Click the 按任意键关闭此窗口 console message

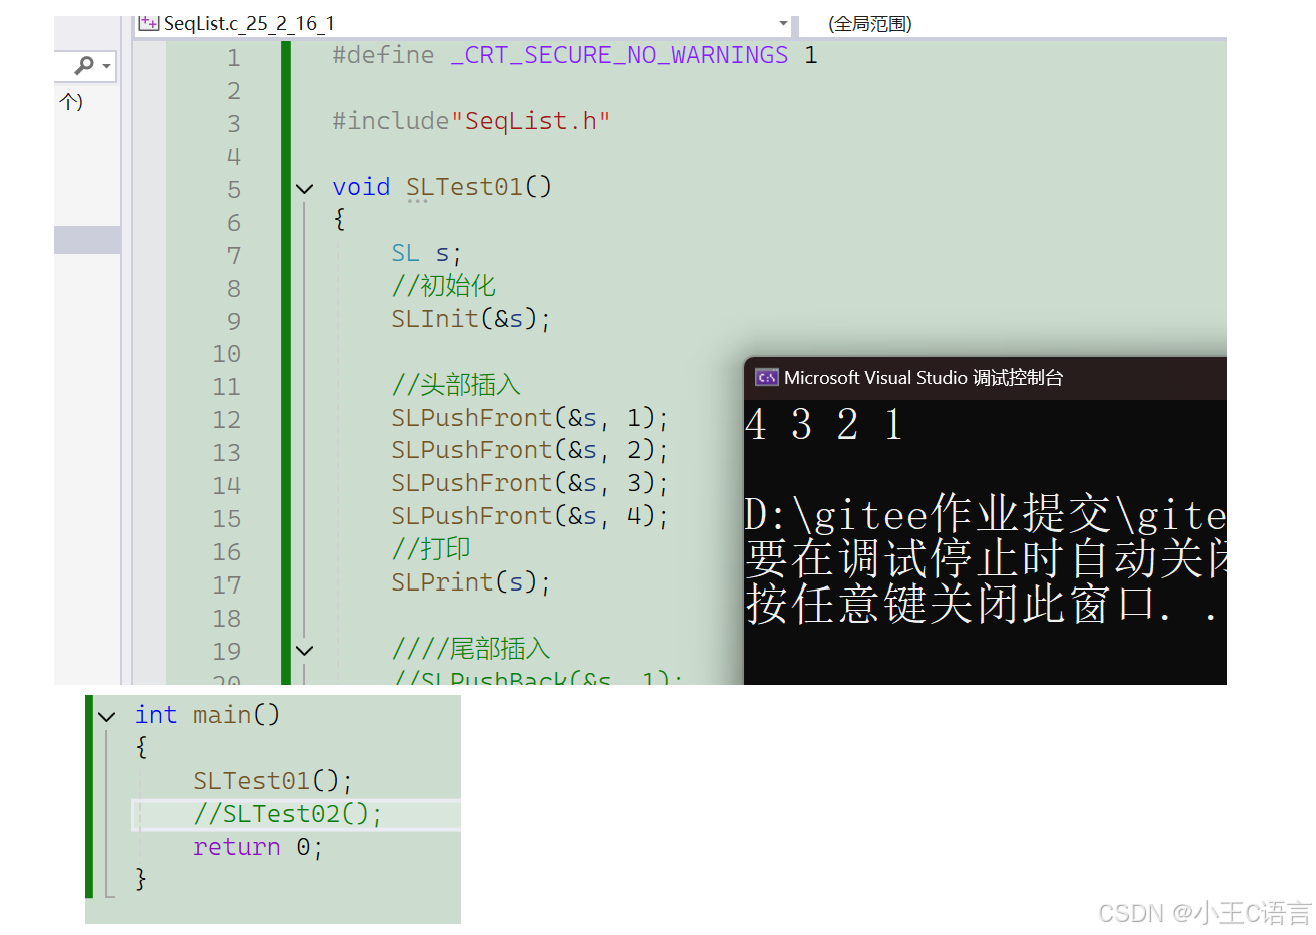980,604
